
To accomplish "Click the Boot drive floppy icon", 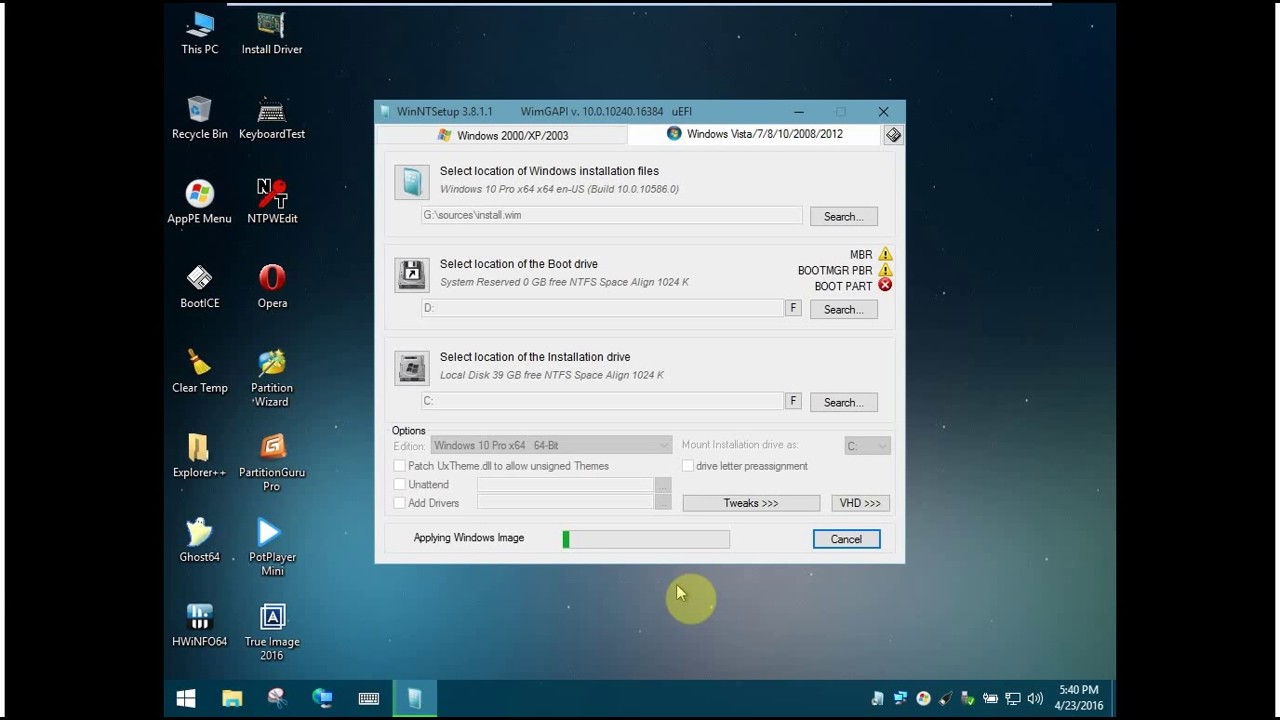I will (x=412, y=275).
